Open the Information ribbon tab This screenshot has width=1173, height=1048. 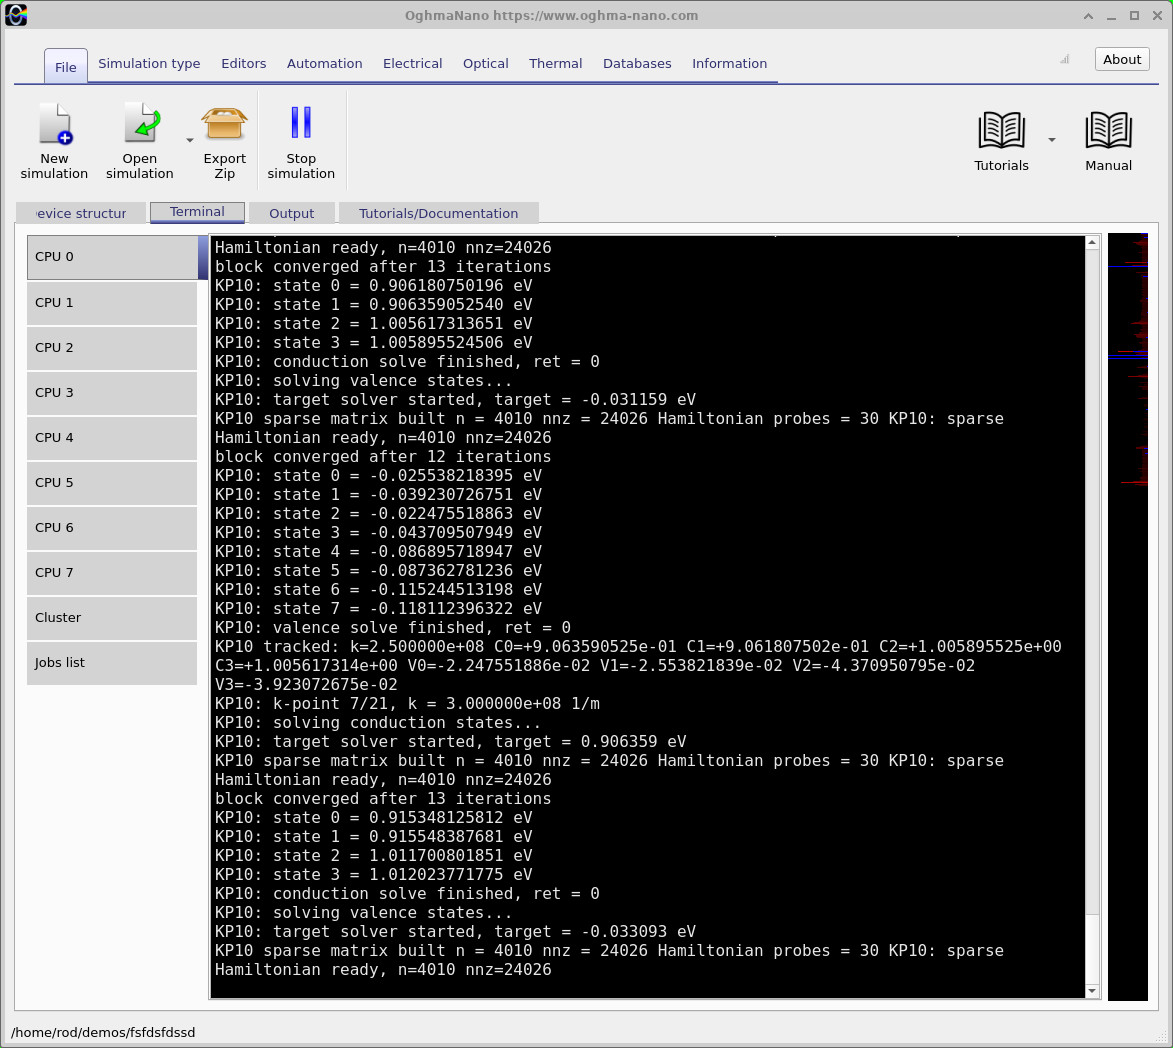[729, 64]
